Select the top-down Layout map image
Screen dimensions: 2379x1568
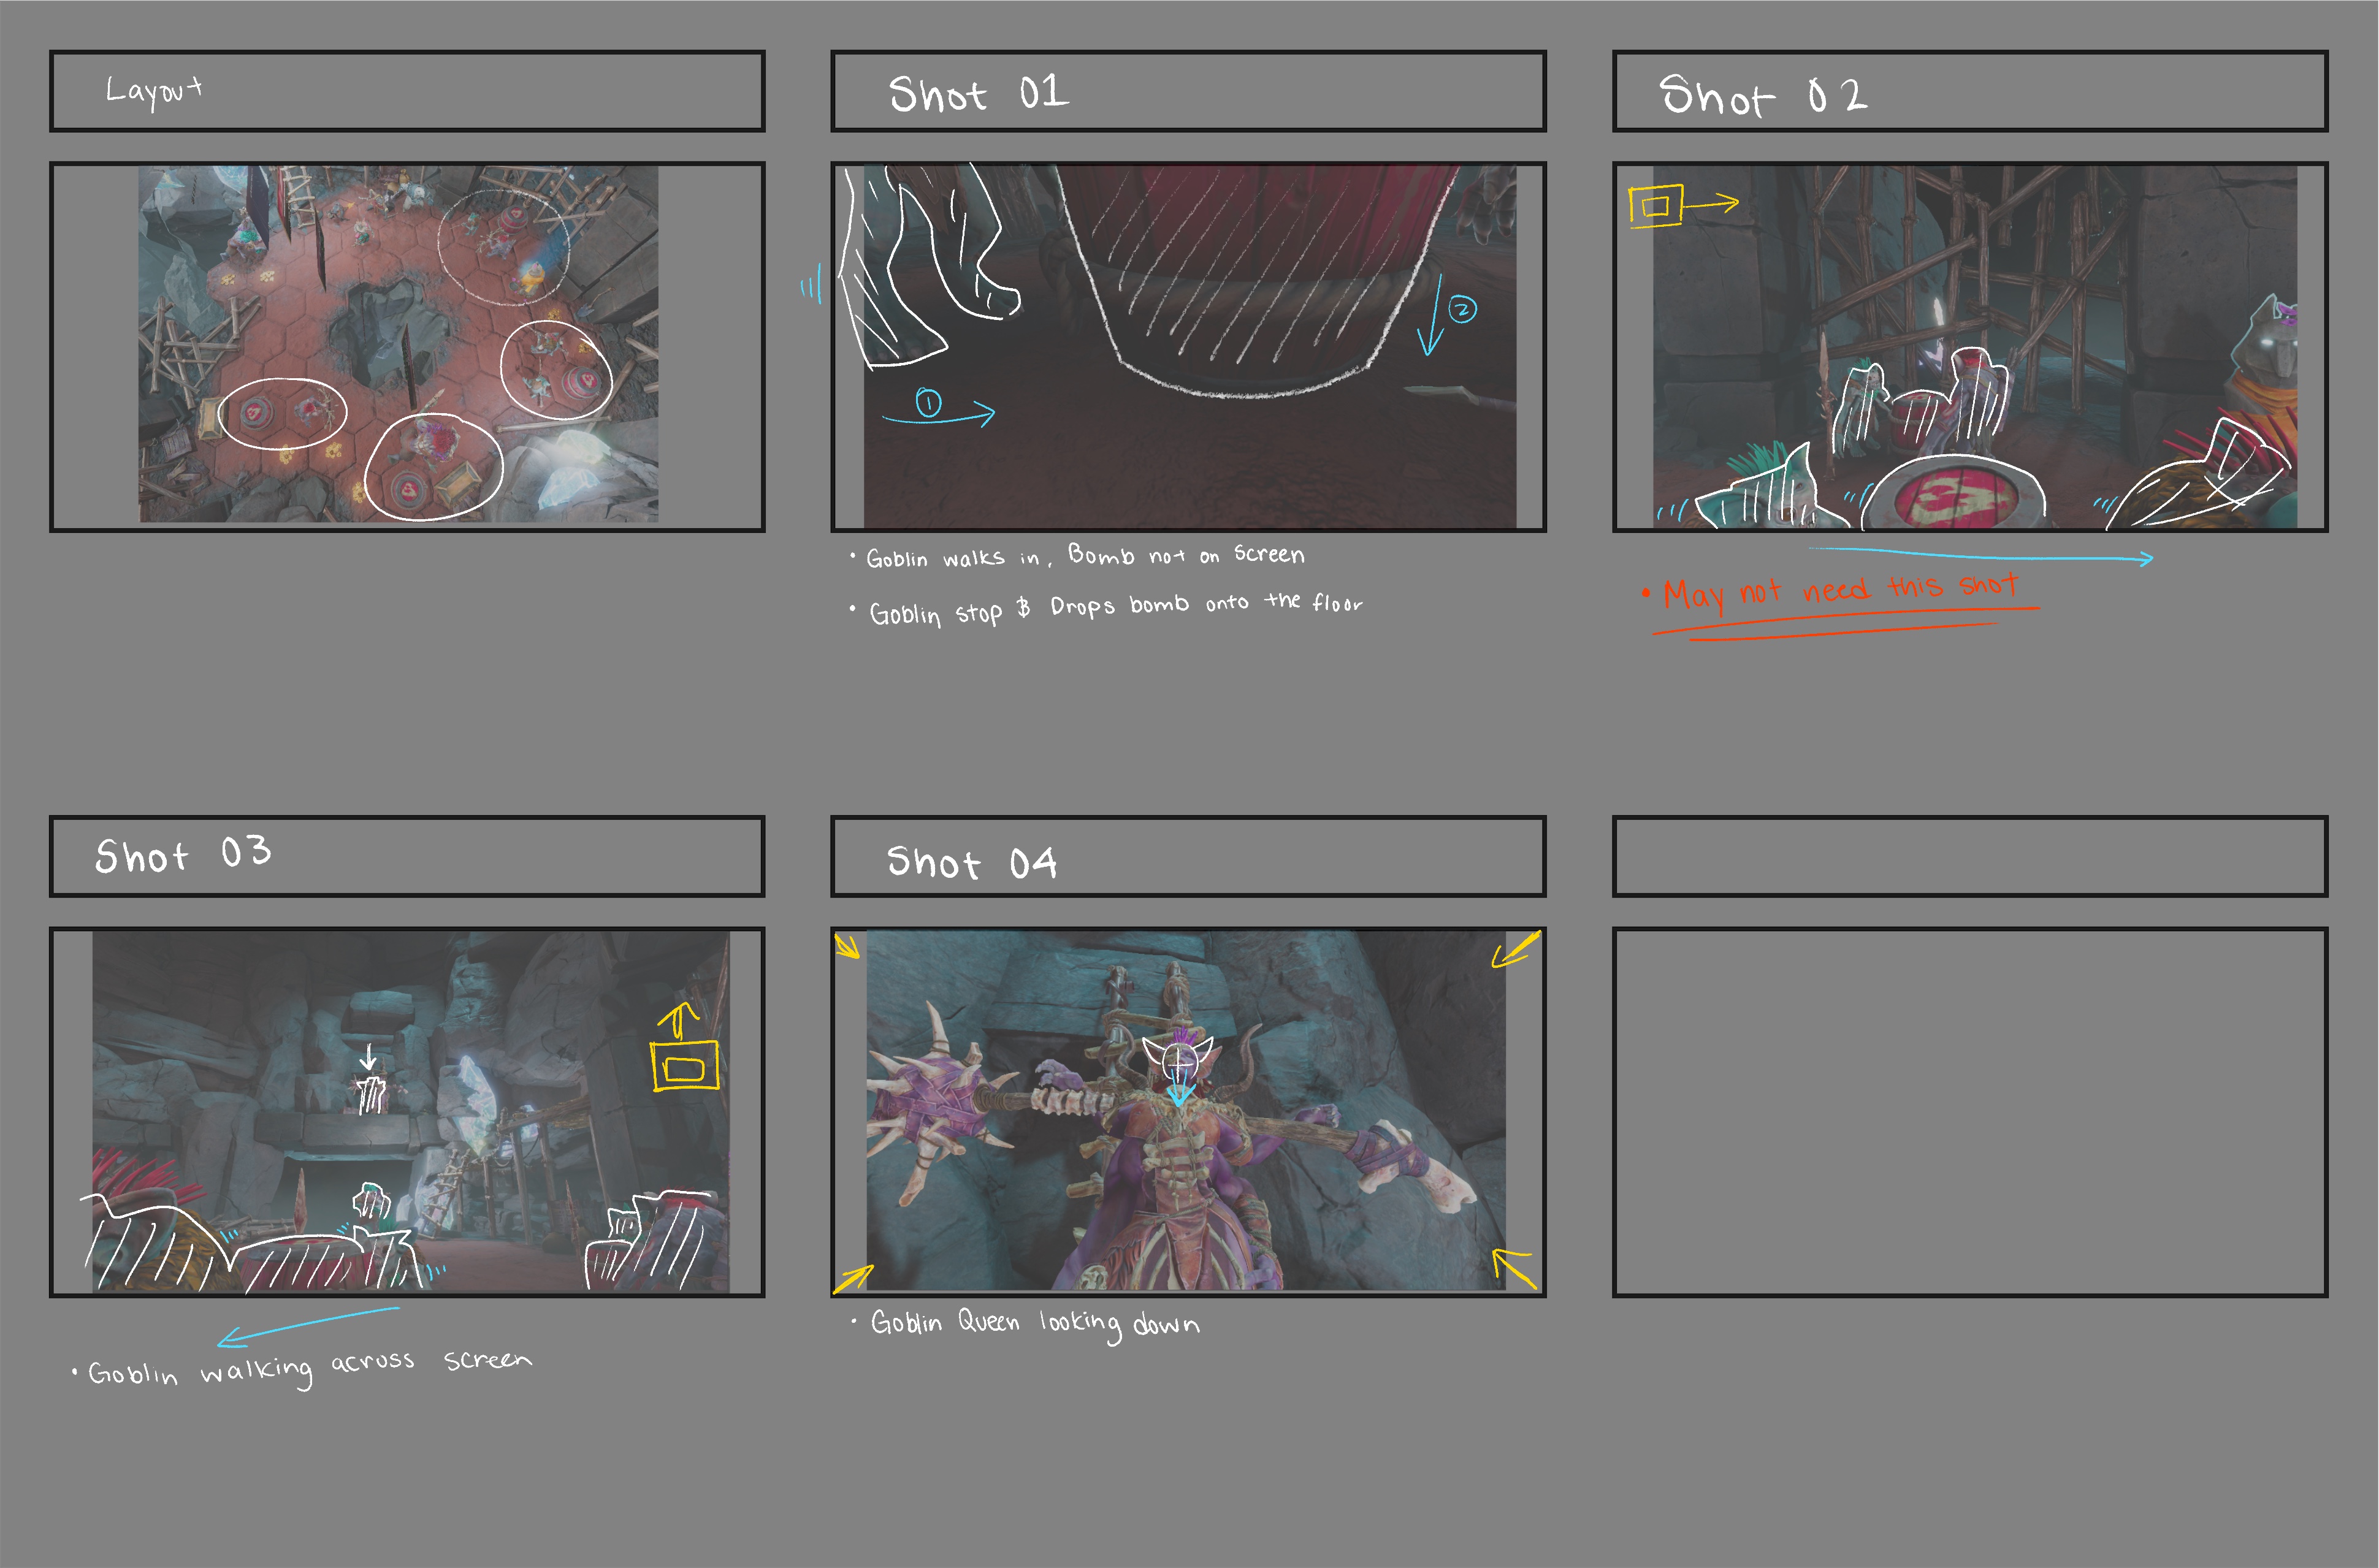[x=398, y=344]
